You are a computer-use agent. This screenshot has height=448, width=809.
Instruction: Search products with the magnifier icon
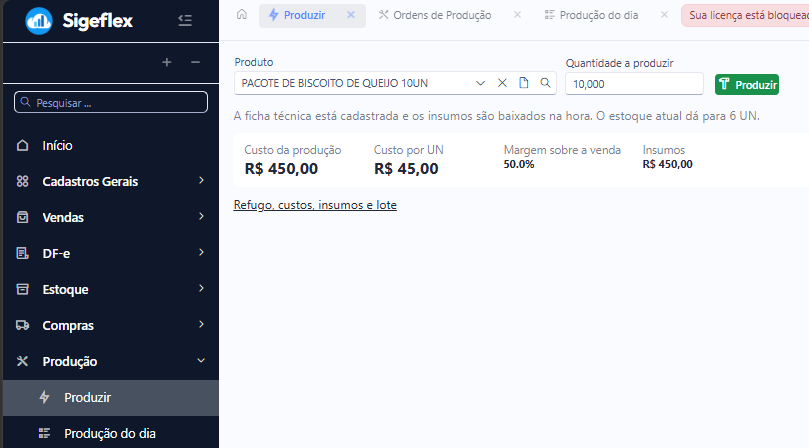pos(545,83)
